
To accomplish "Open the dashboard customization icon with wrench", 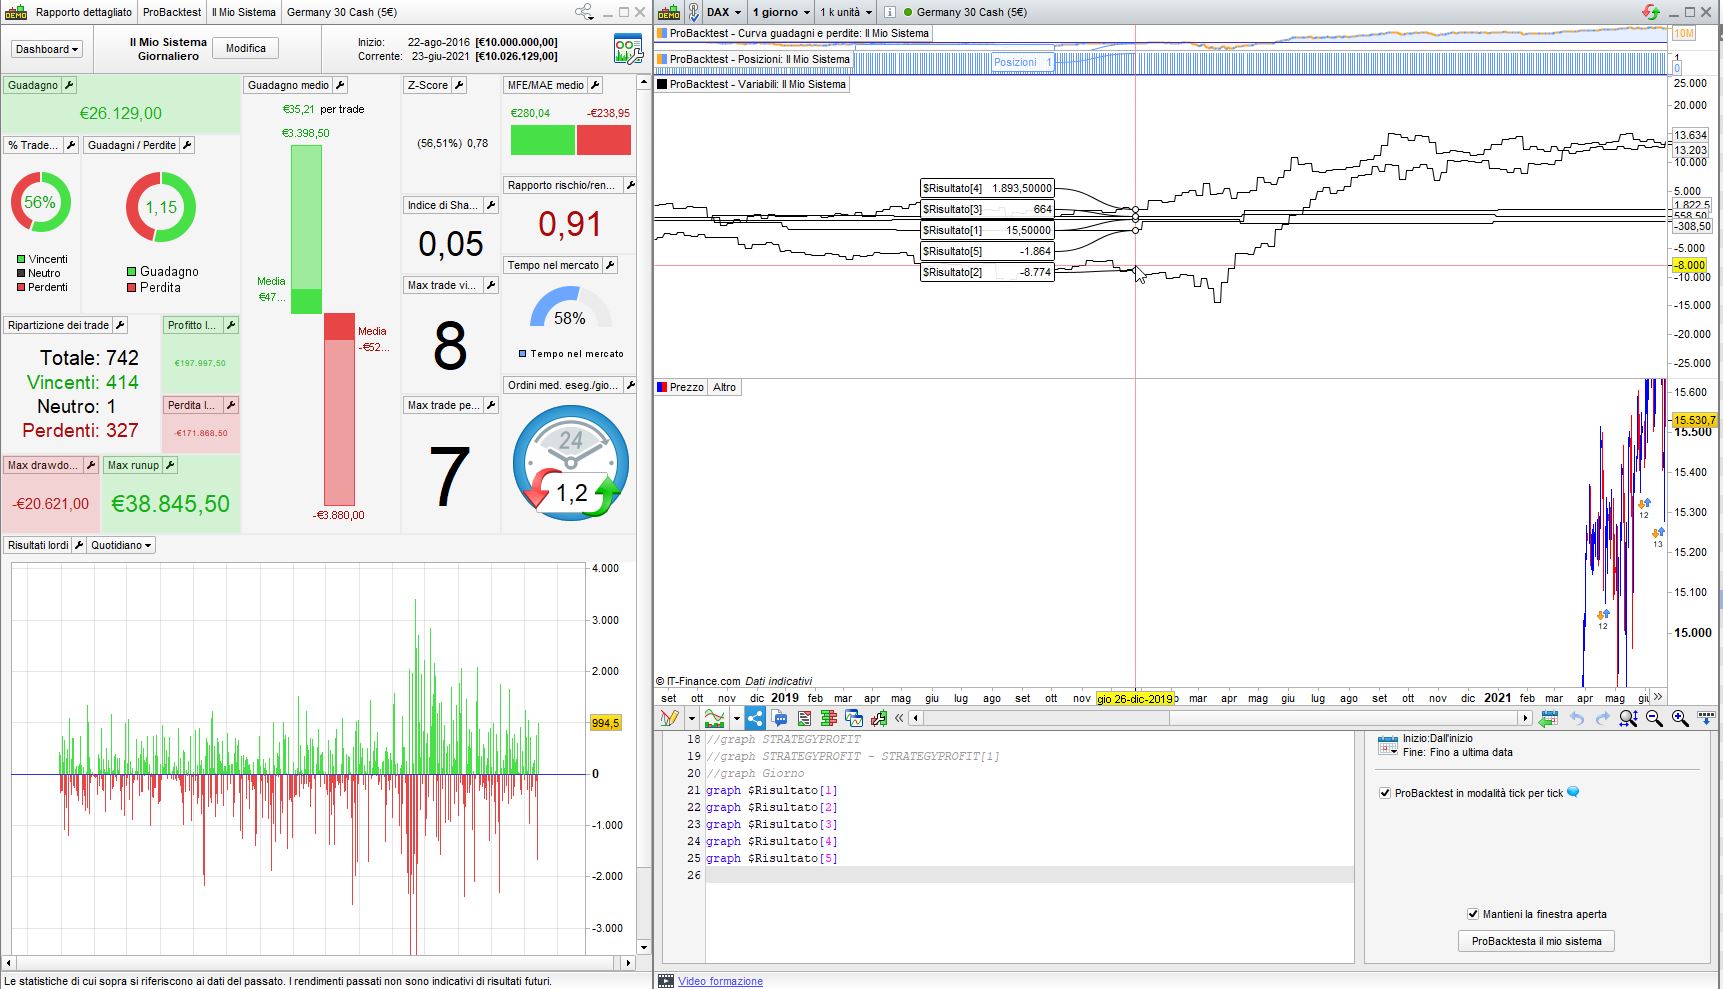I will (628, 49).
